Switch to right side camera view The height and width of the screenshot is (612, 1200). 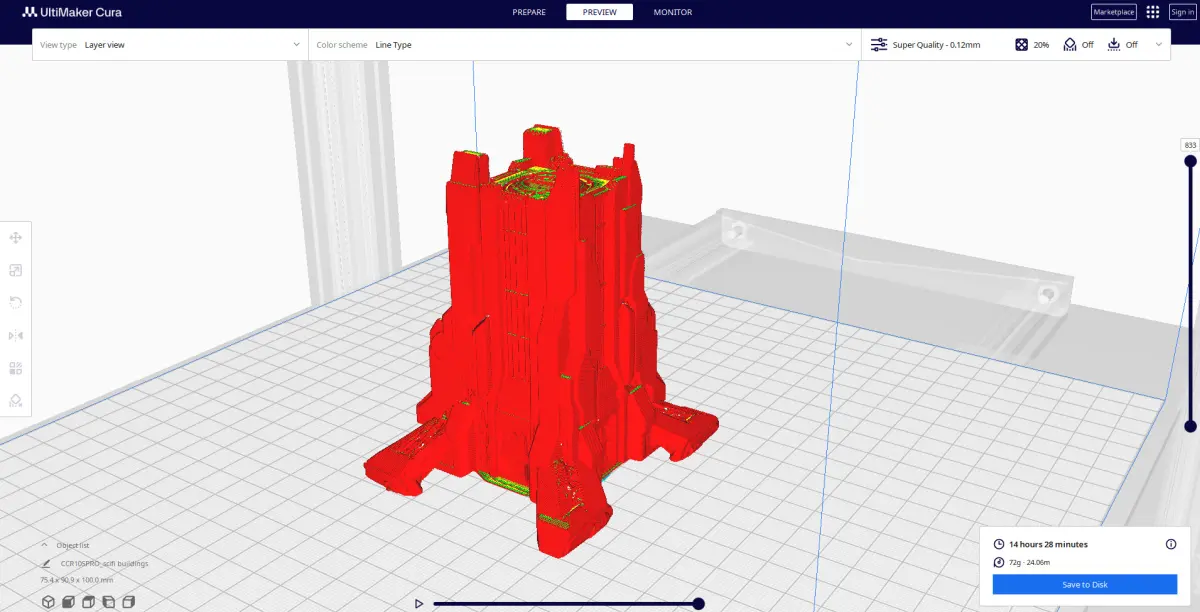click(128, 602)
